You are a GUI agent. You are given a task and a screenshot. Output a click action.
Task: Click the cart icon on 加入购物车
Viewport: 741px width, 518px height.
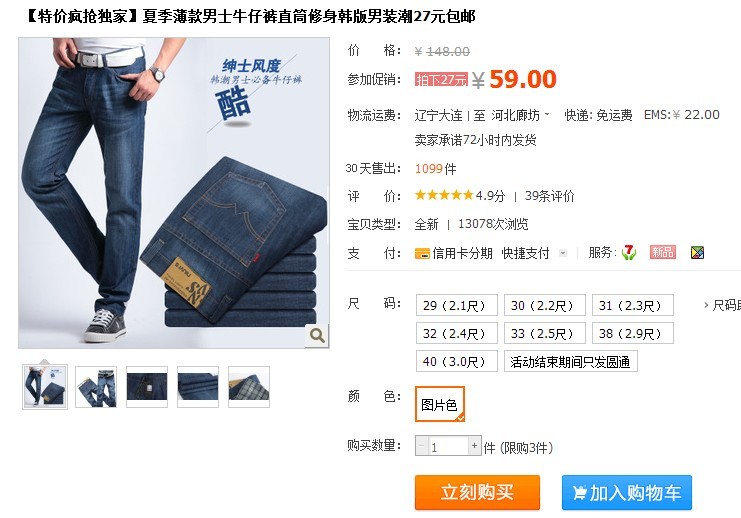tap(579, 493)
